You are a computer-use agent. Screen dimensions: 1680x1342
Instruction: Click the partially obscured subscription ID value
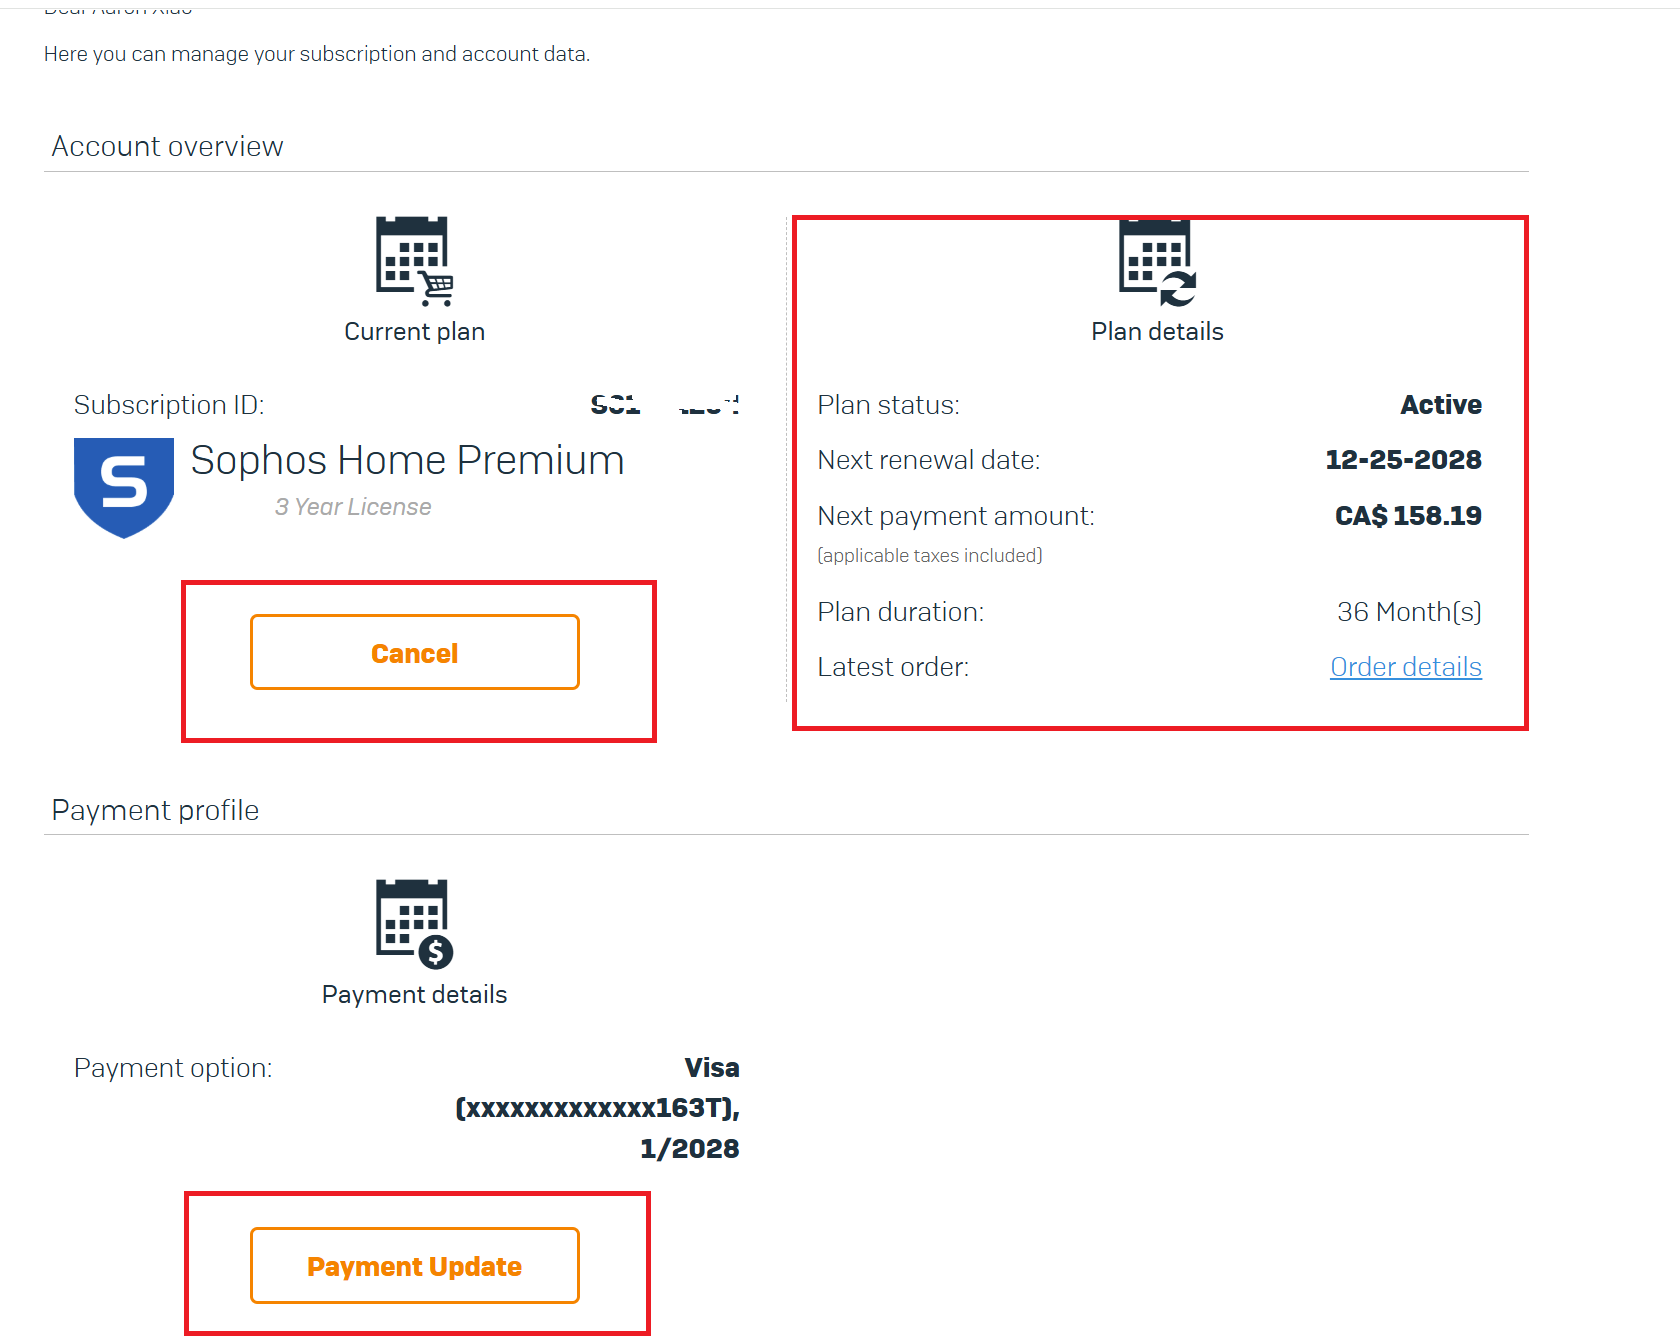[665, 405]
